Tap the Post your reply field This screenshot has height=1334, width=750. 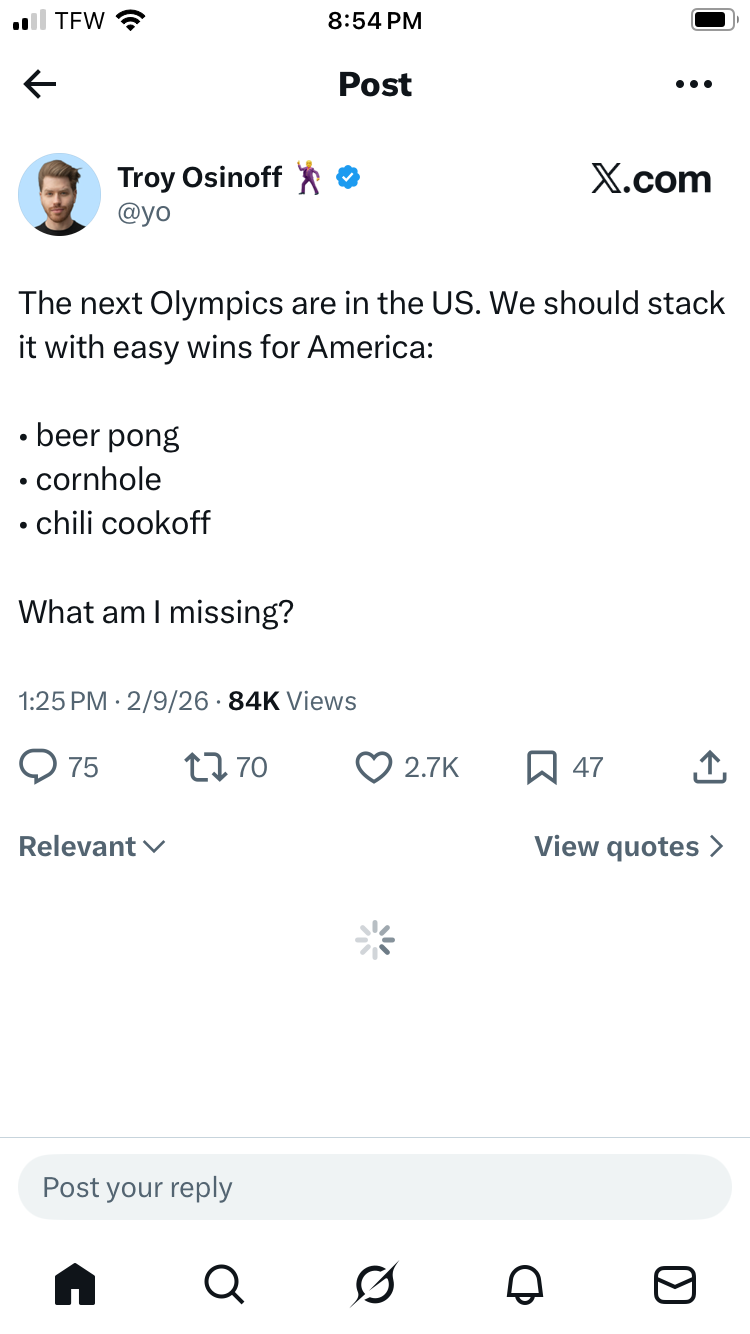[x=375, y=1187]
